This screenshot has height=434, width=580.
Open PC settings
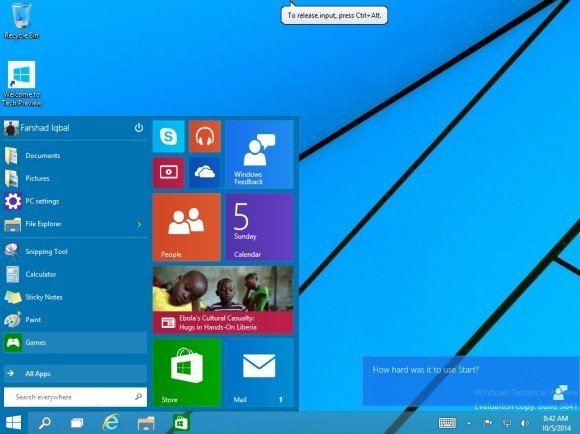pyautogui.click(x=75, y=201)
